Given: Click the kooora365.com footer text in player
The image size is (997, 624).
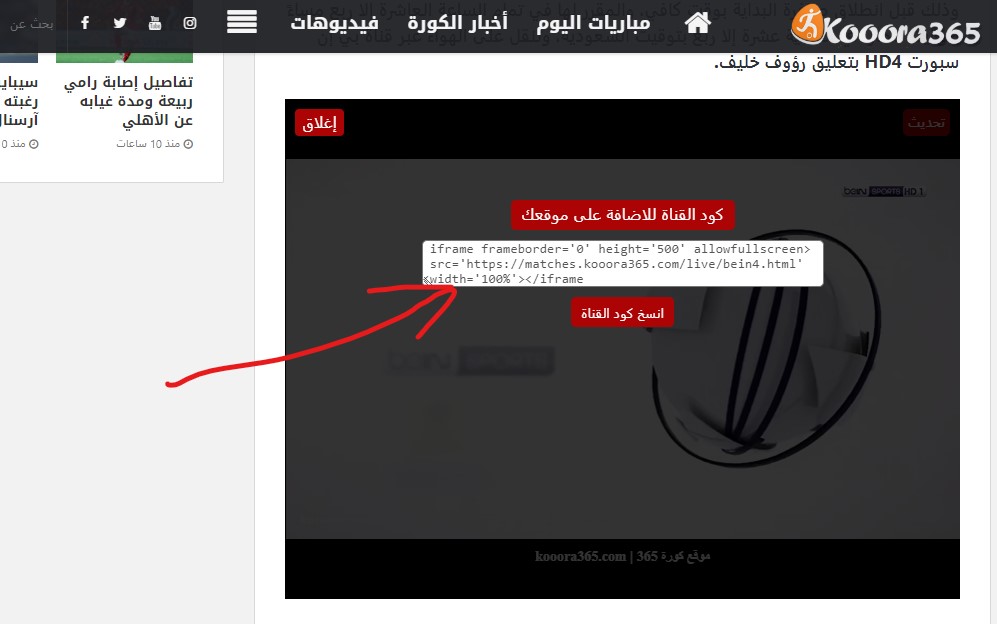Looking at the screenshot, I should (x=622, y=557).
